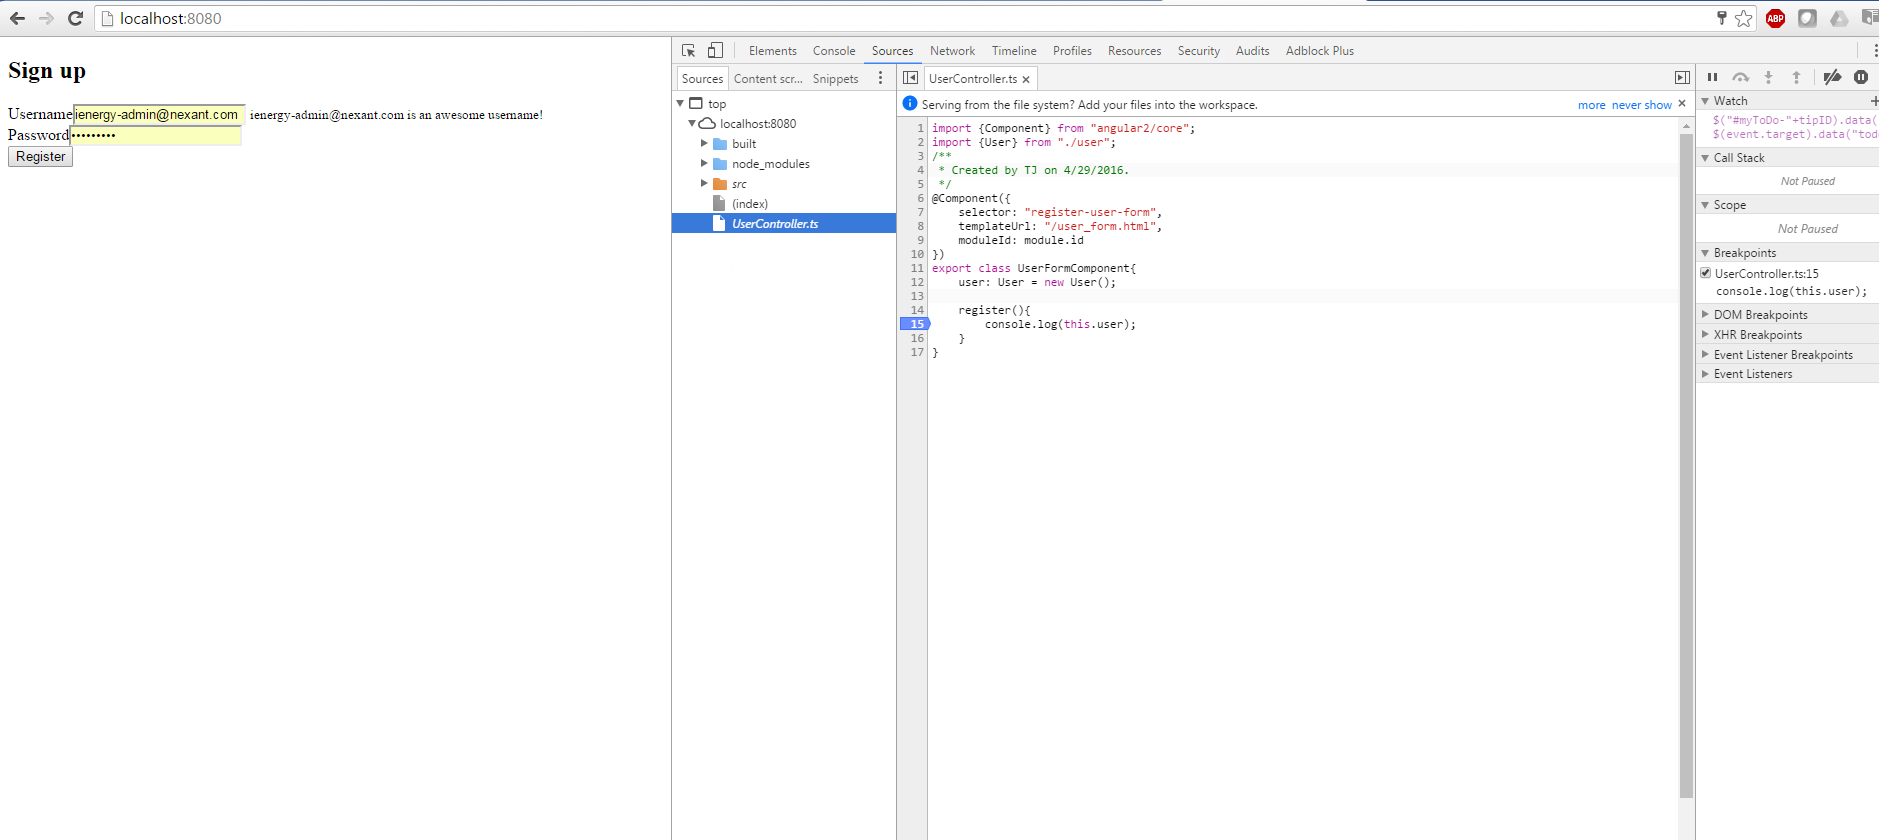Viewport: 1879px width, 840px height.
Task: Click the Username input field
Action: pyautogui.click(x=158, y=115)
